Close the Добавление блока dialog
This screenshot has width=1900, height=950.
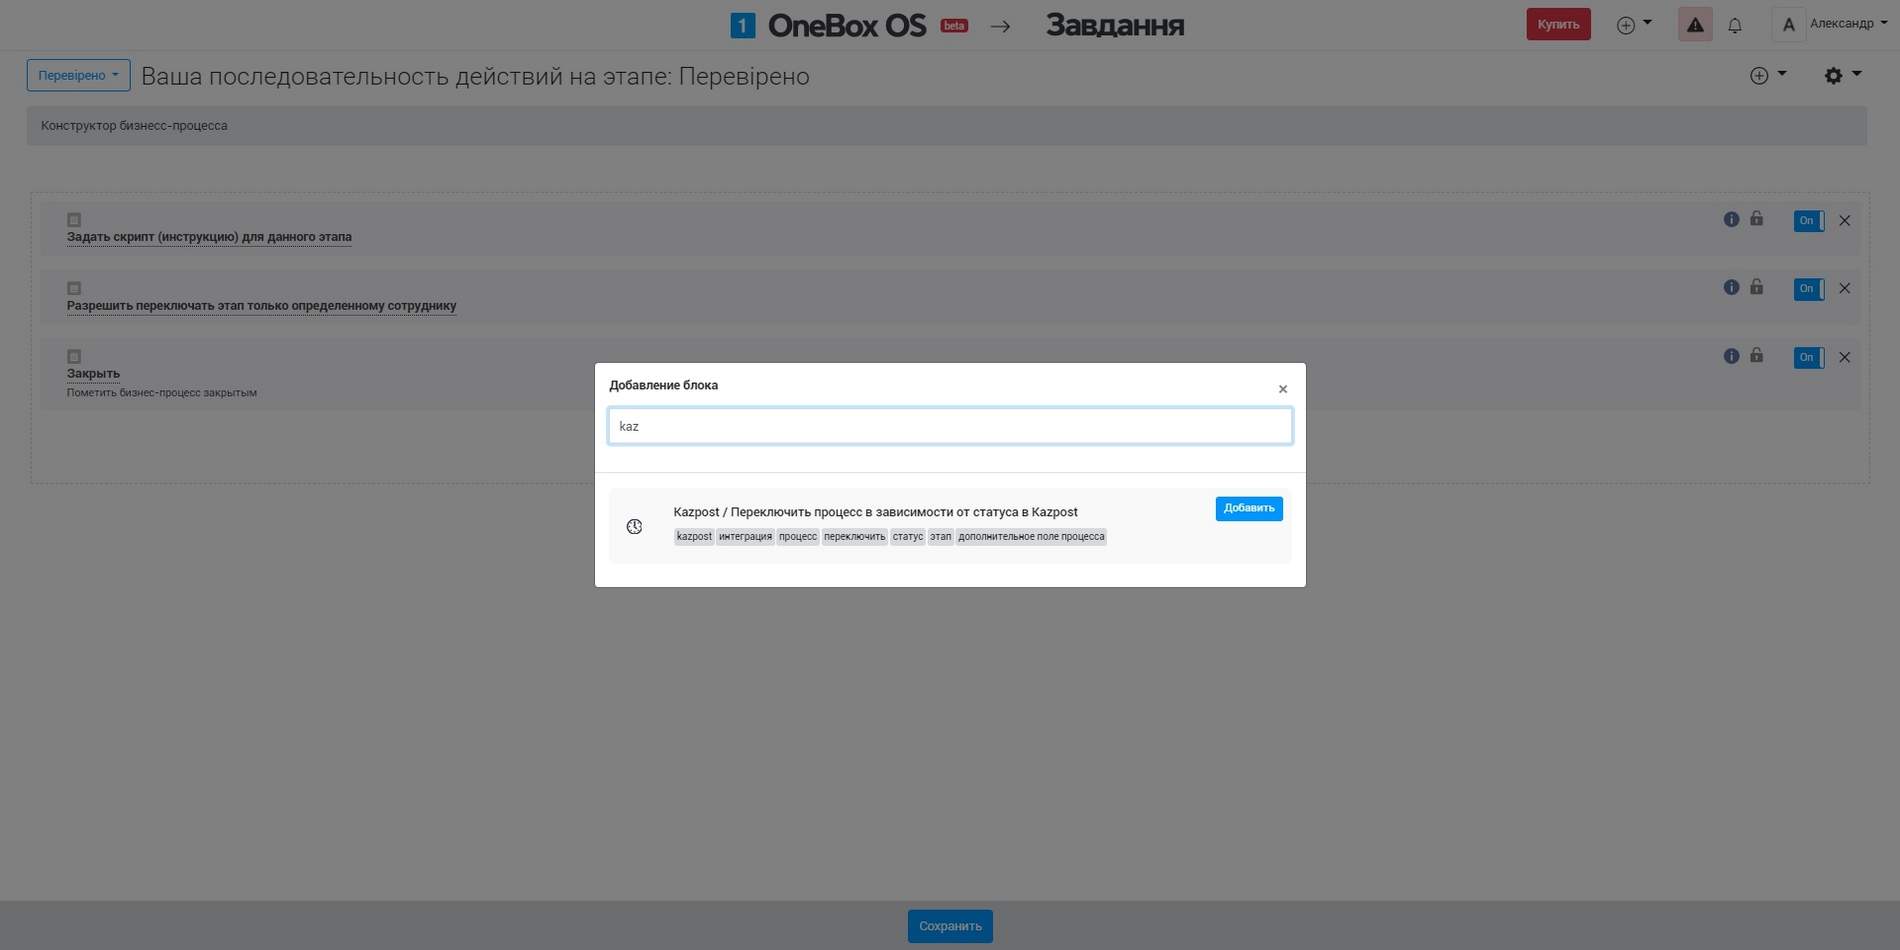[x=1282, y=389]
